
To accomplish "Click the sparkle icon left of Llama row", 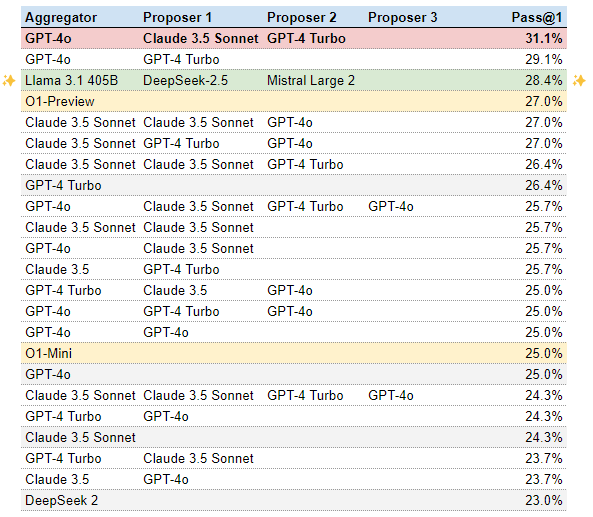I will (x=9, y=81).
